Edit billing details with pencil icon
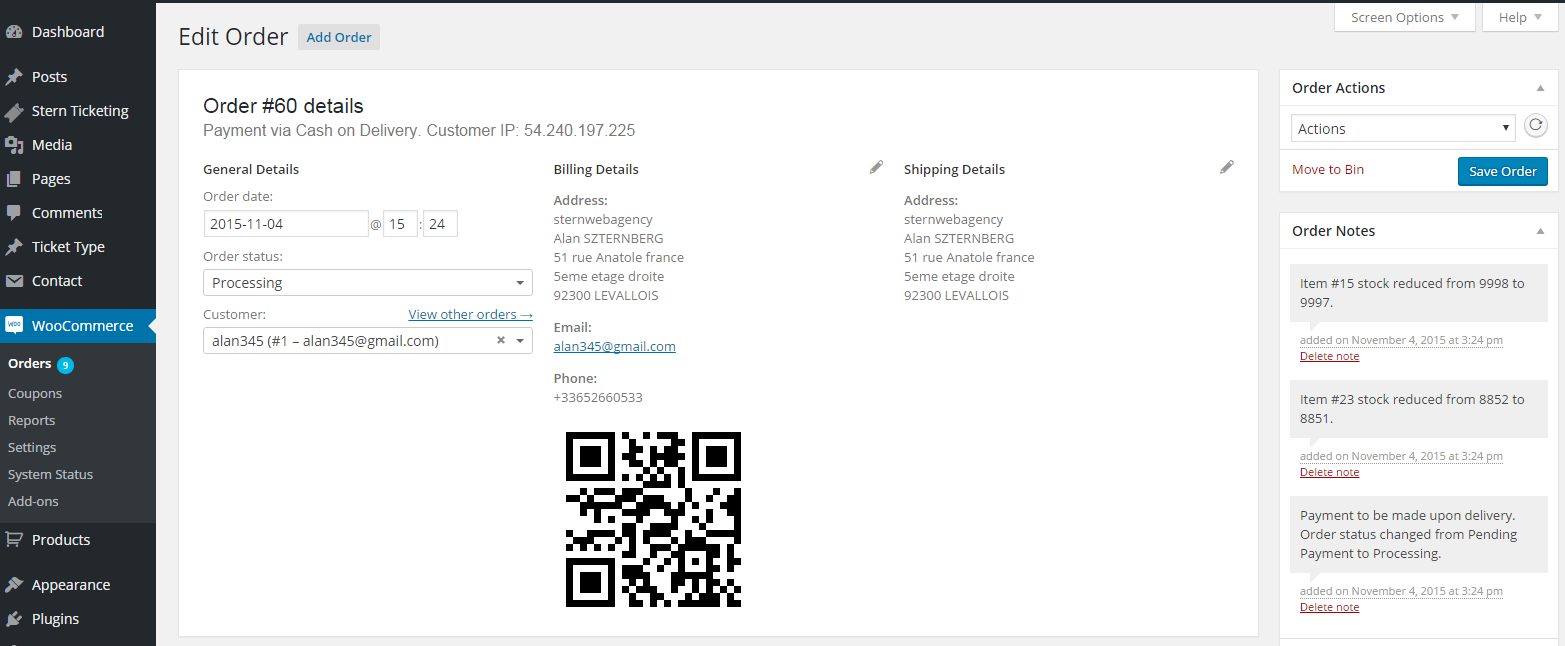This screenshot has width=1565, height=646. pyautogui.click(x=876, y=168)
